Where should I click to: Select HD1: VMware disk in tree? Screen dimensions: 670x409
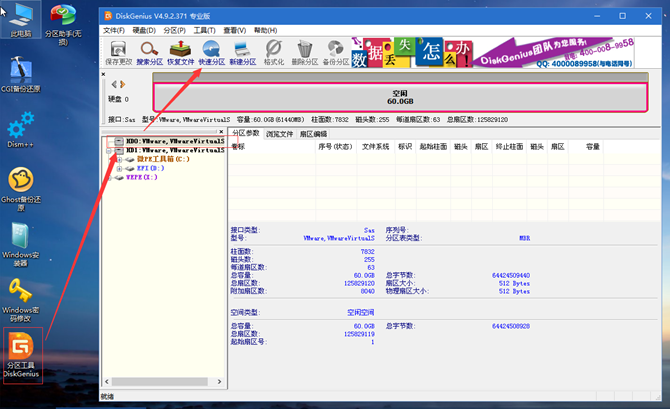coord(175,150)
